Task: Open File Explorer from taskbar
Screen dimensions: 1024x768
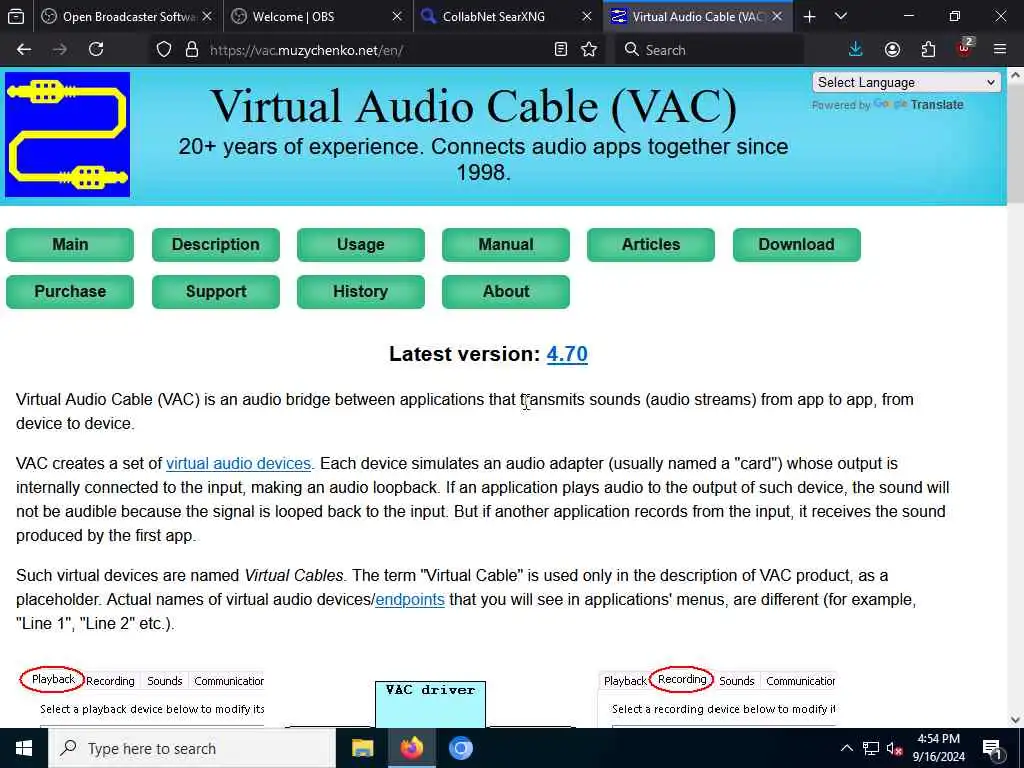Action: click(x=362, y=748)
